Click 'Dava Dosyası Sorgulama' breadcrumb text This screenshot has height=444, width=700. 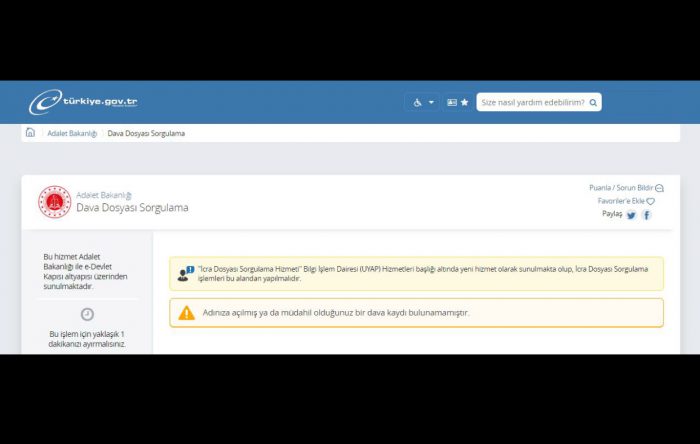click(146, 133)
